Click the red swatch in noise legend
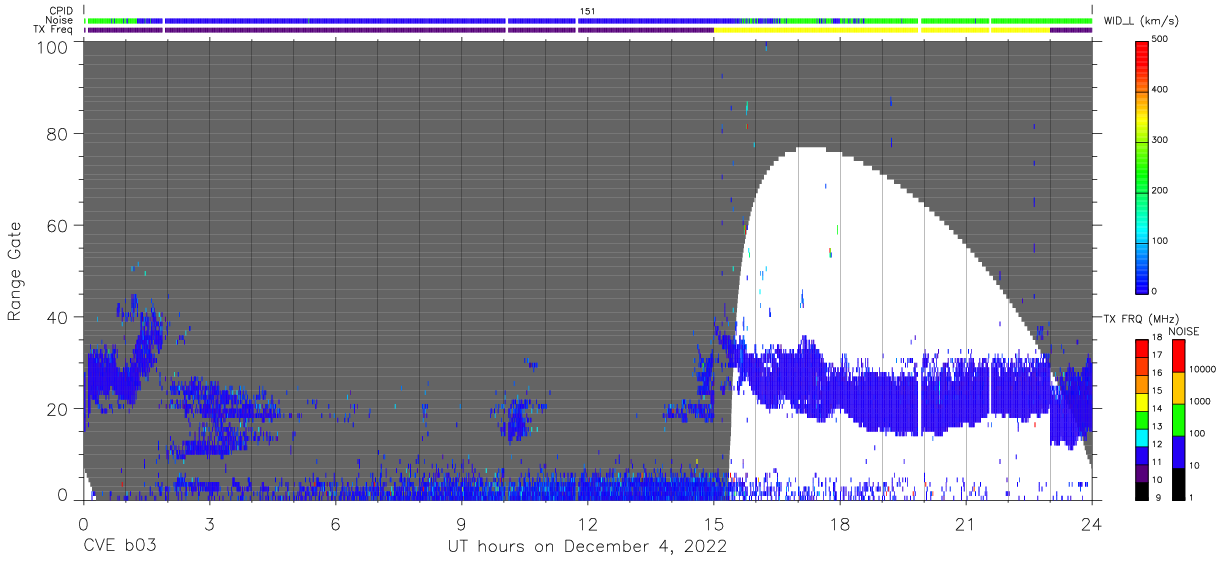The height and width of the screenshot is (567, 1228). click(1179, 355)
